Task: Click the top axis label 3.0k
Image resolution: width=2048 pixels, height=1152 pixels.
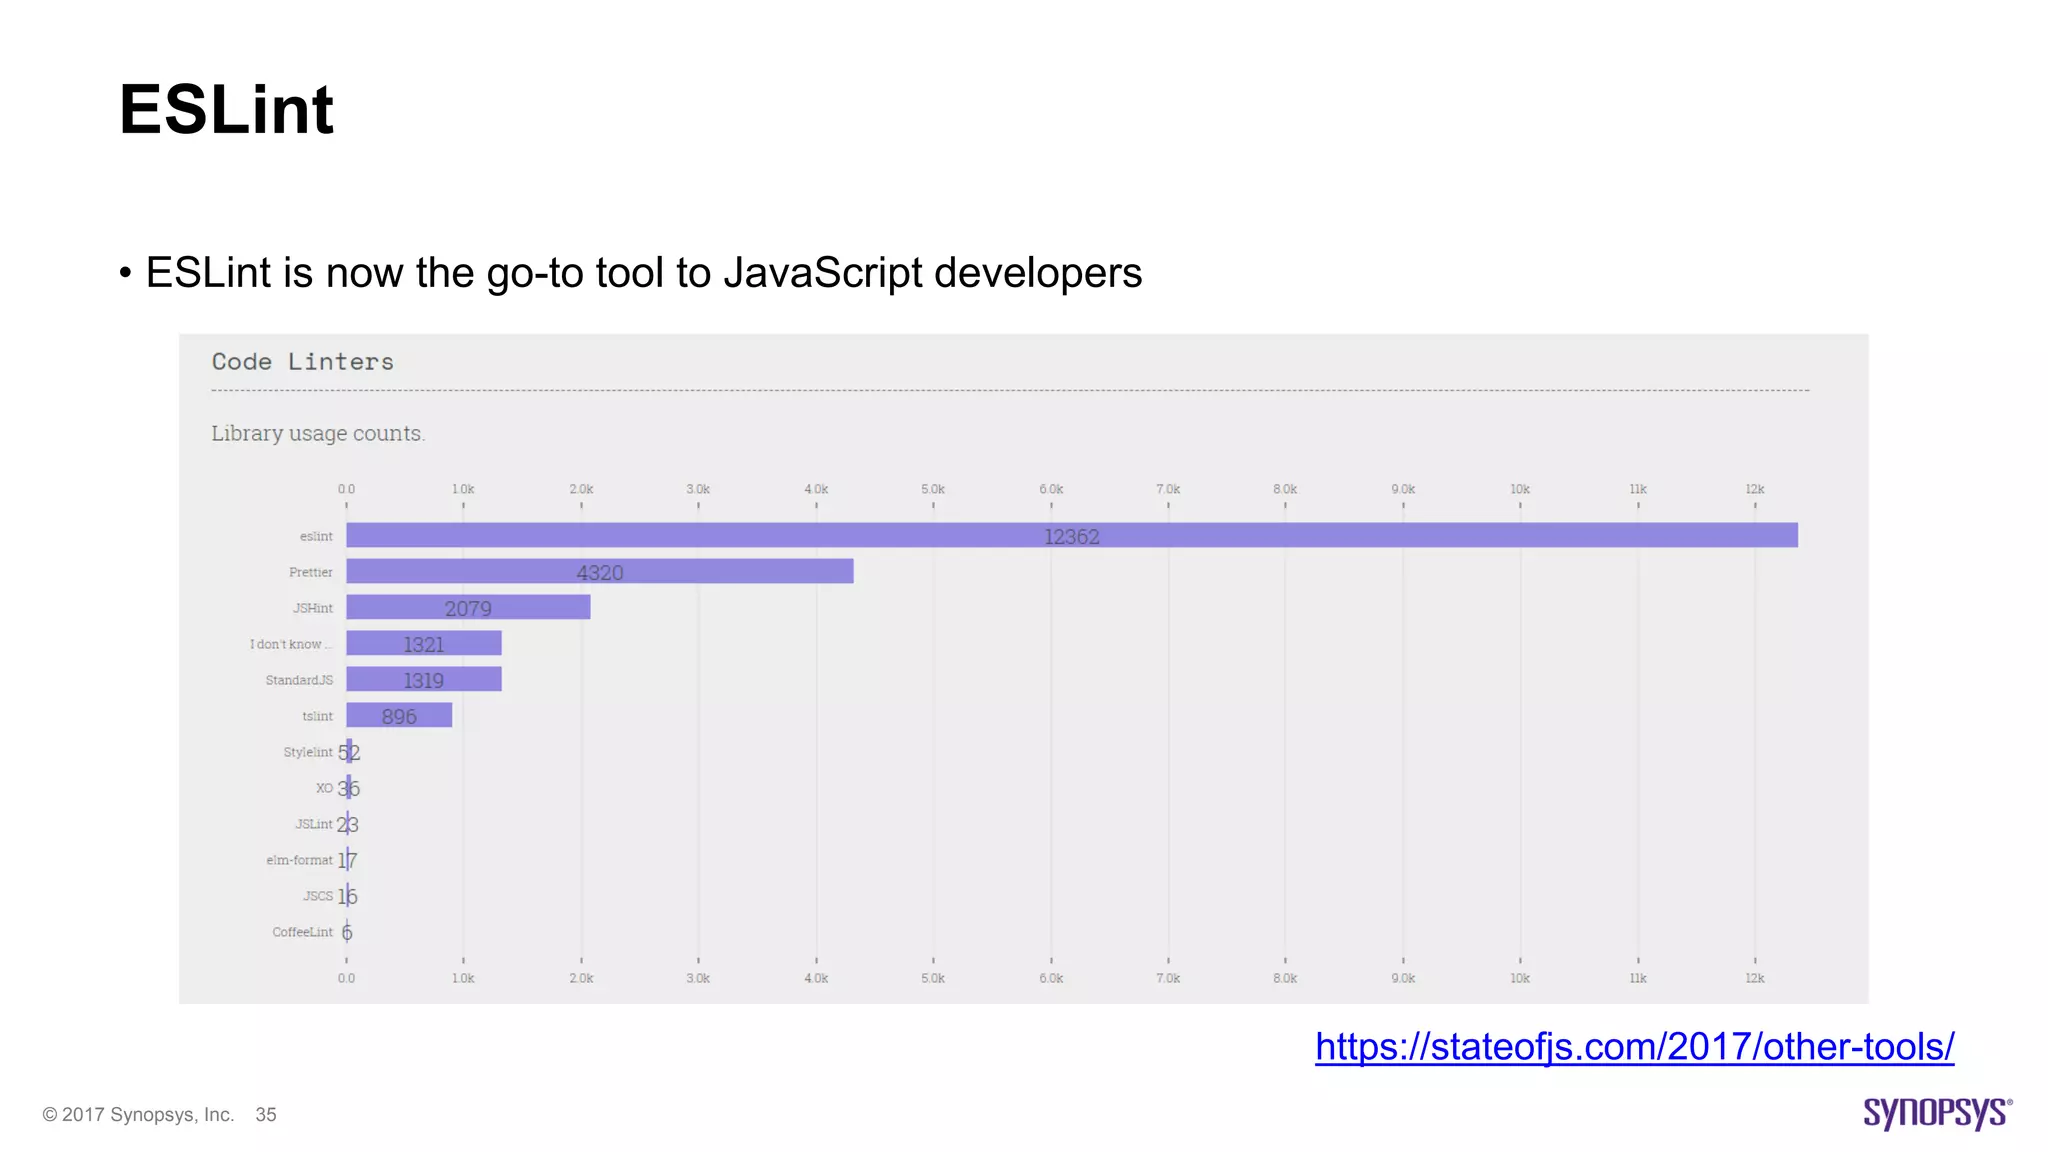Action: pyautogui.click(x=698, y=489)
